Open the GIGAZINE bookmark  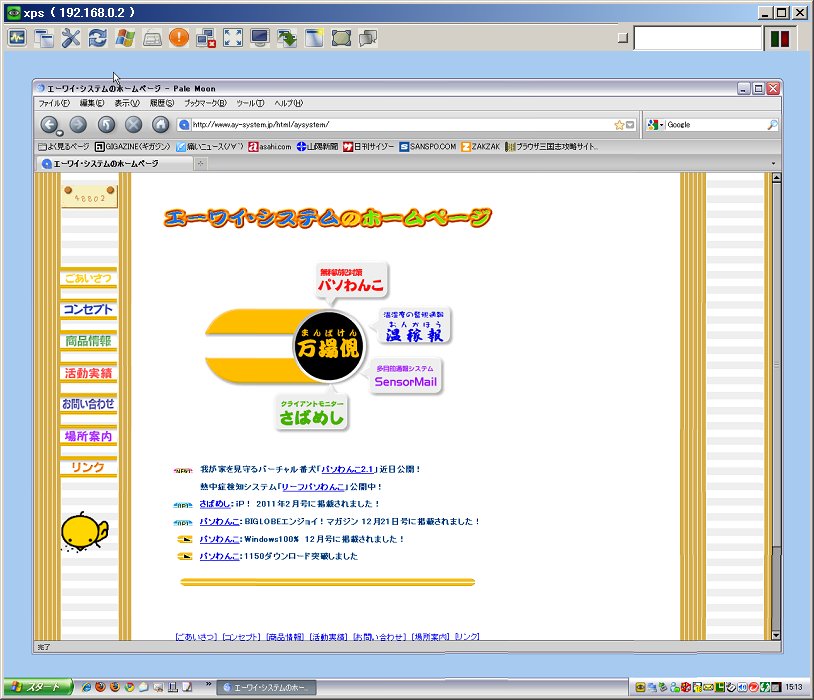coord(133,147)
